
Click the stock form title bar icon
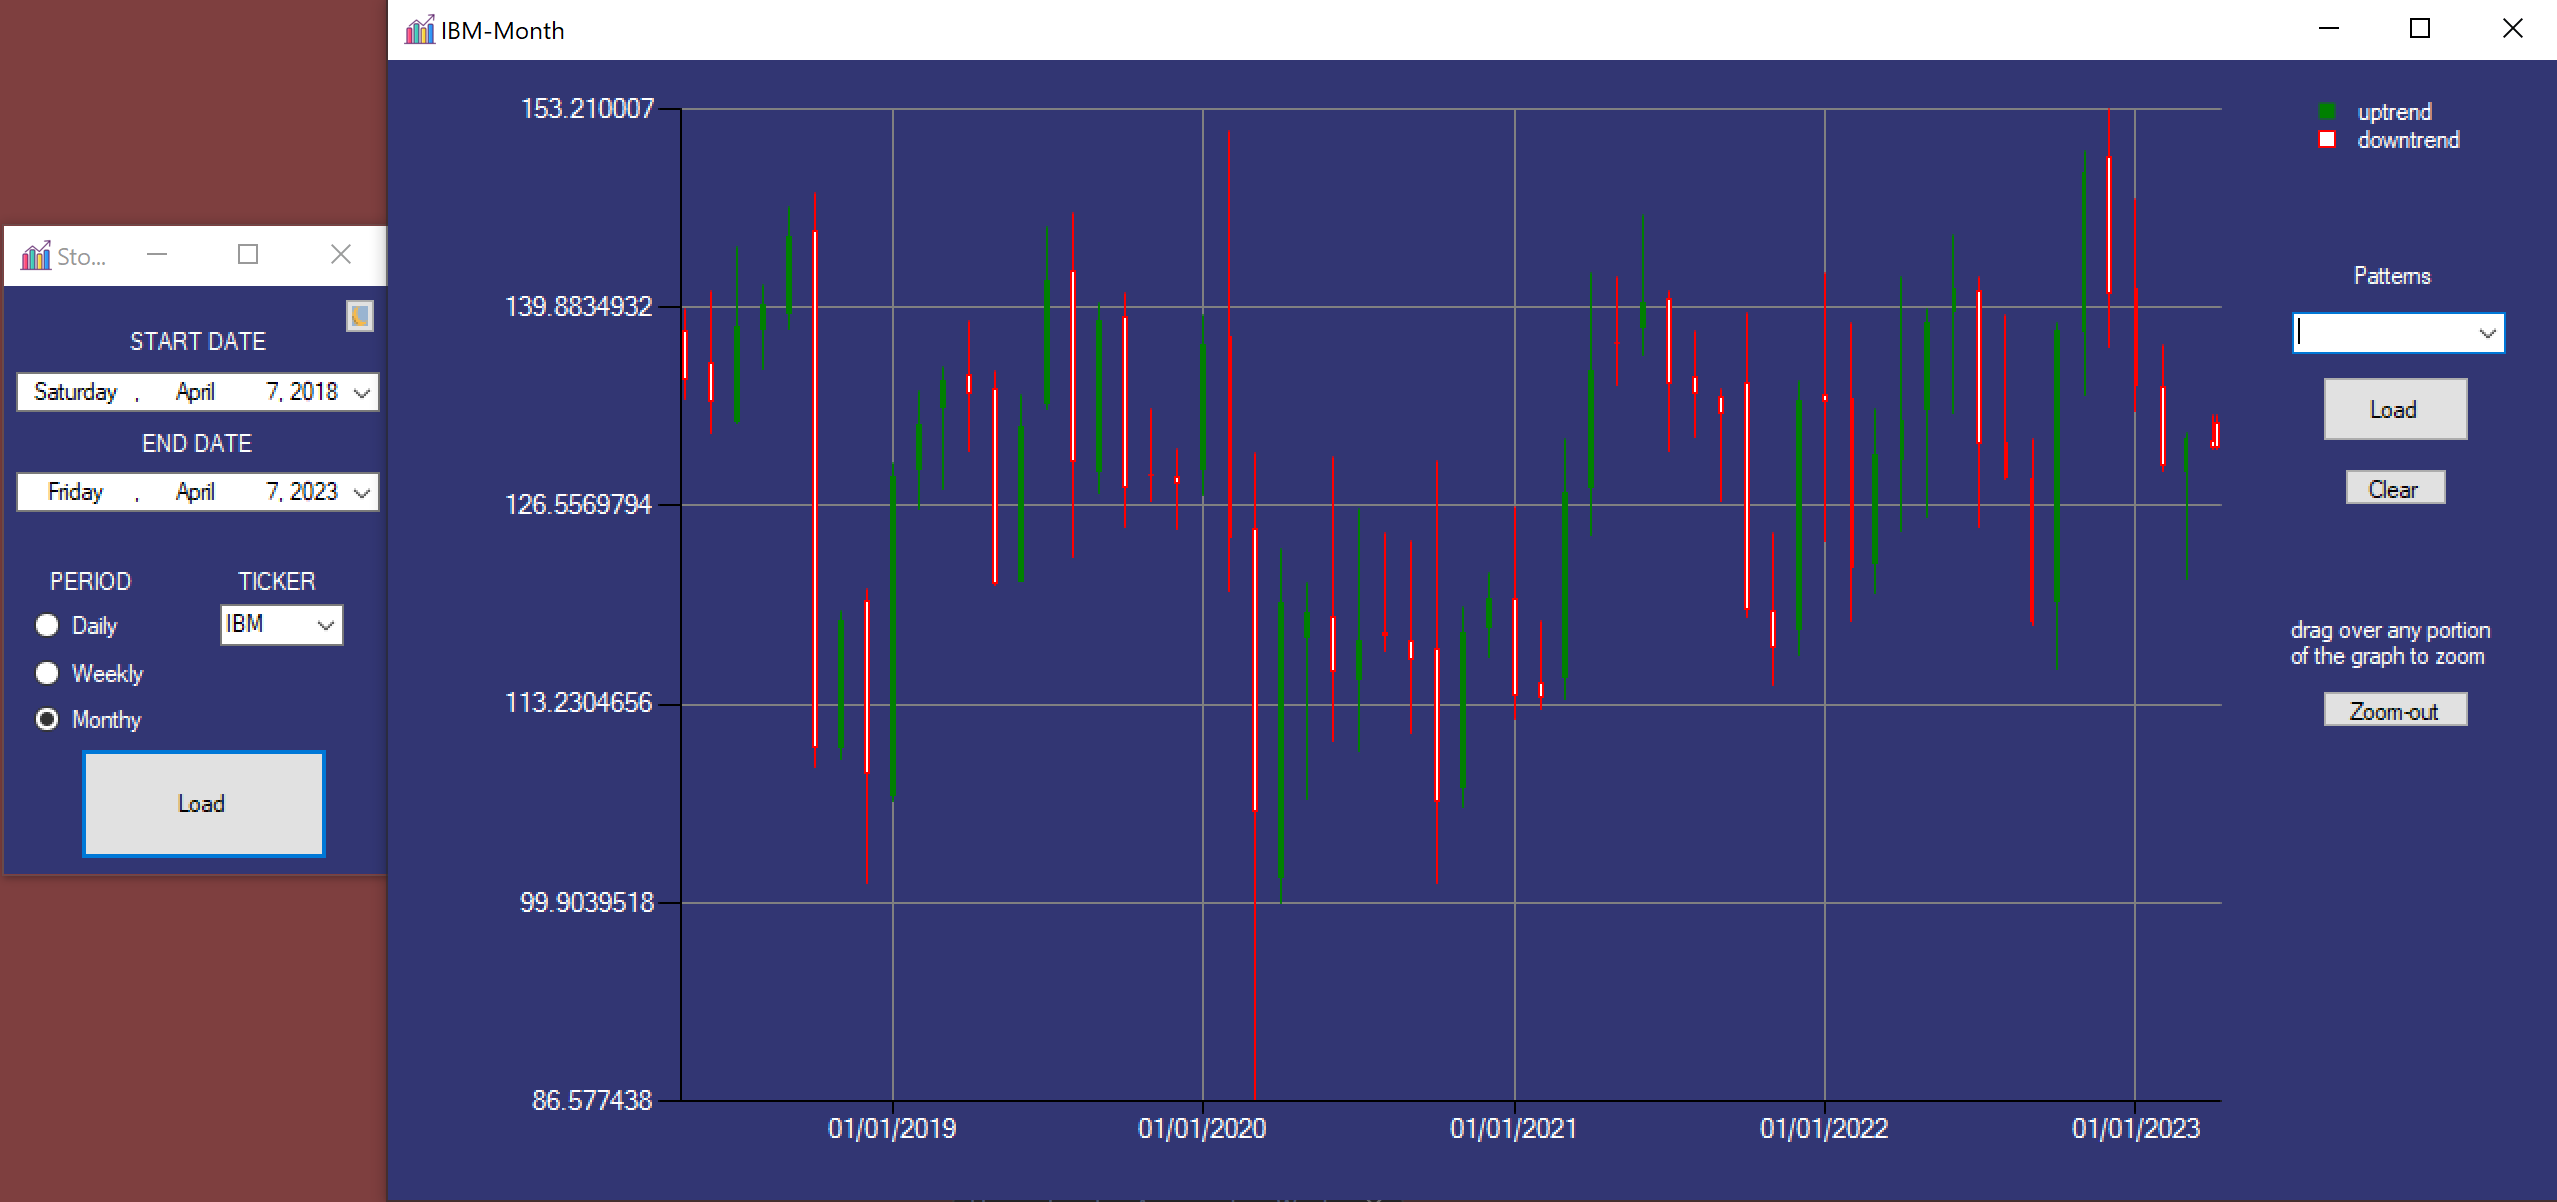point(36,256)
